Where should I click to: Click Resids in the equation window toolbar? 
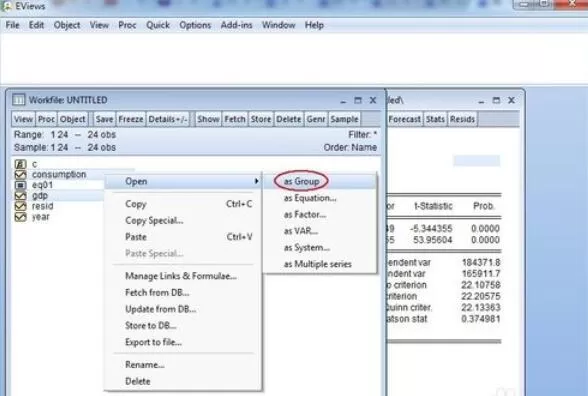click(x=462, y=119)
